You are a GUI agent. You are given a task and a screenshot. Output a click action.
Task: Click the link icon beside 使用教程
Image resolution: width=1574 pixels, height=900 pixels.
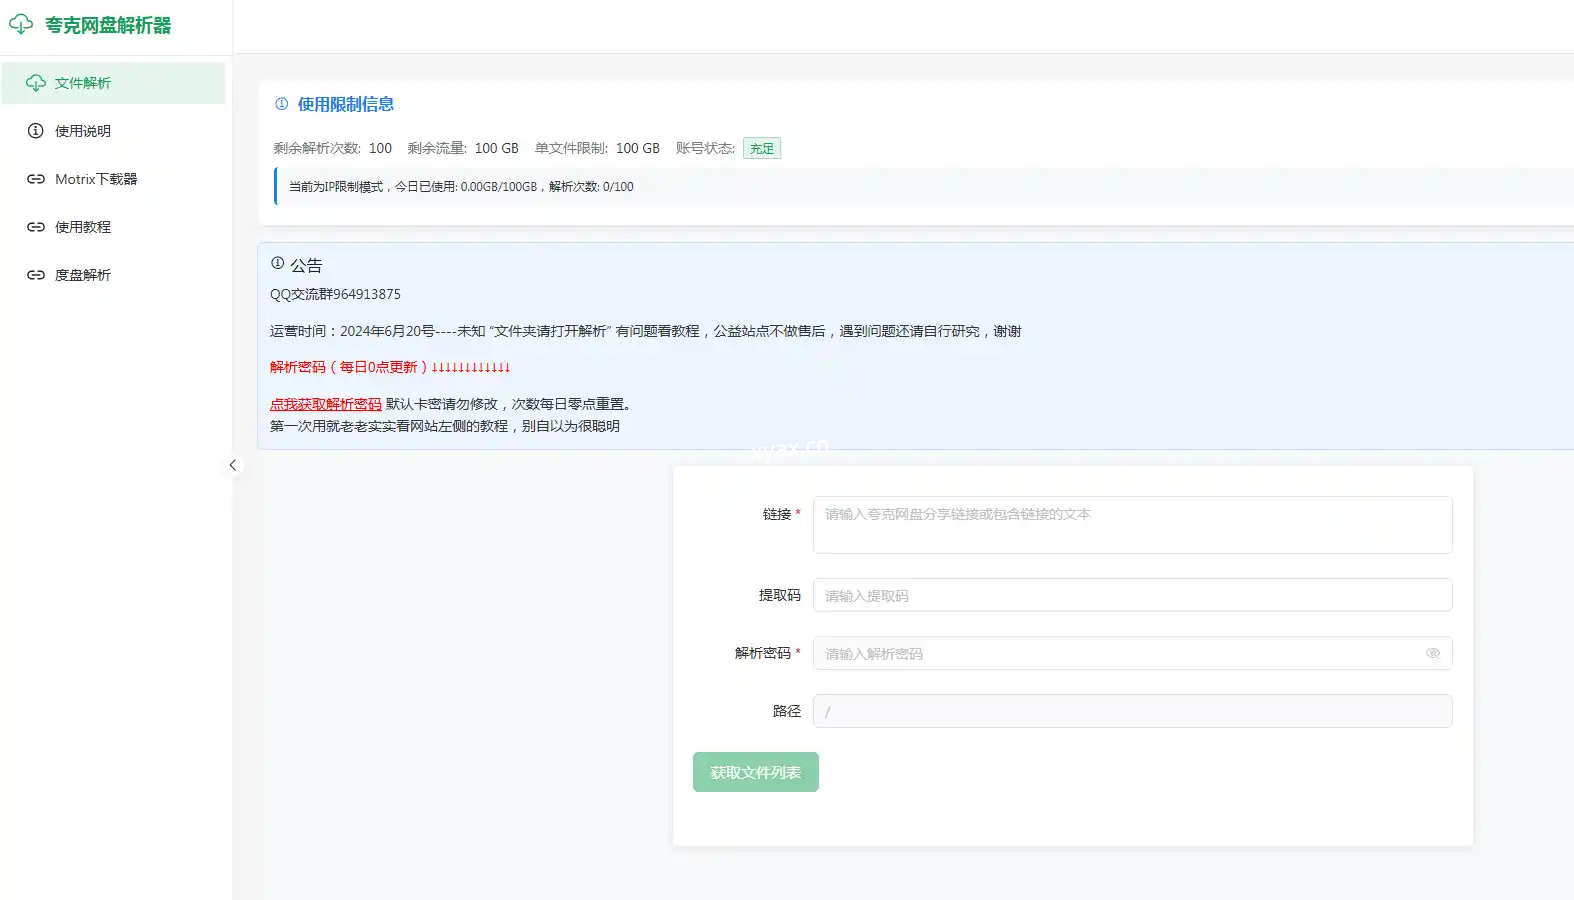(36, 227)
